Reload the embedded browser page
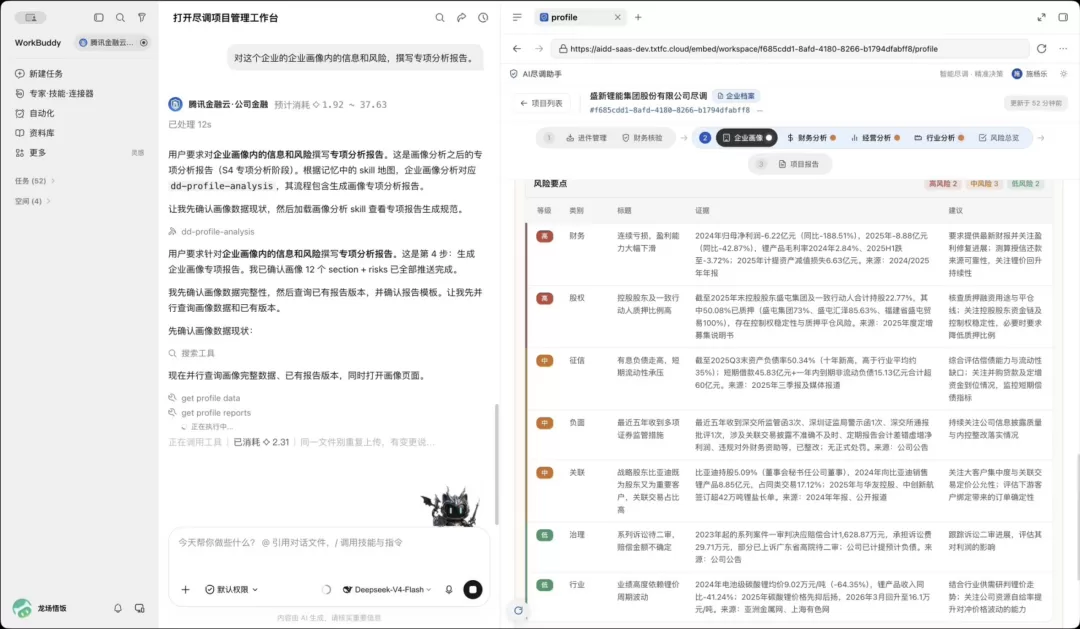Screen dimensions: 1080x629 click(x=1041, y=49)
